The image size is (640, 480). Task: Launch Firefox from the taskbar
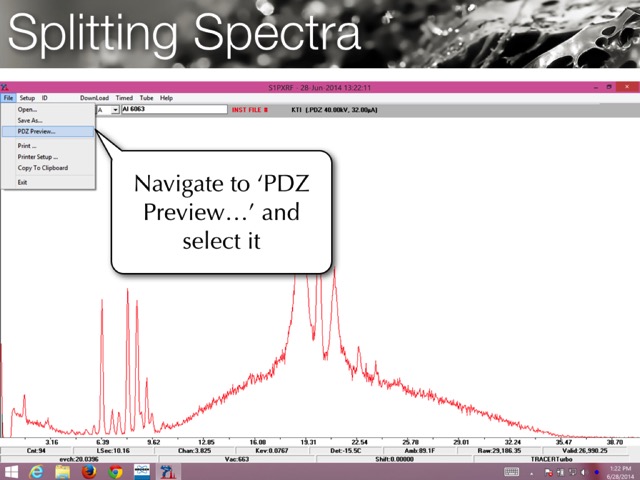pos(89,471)
